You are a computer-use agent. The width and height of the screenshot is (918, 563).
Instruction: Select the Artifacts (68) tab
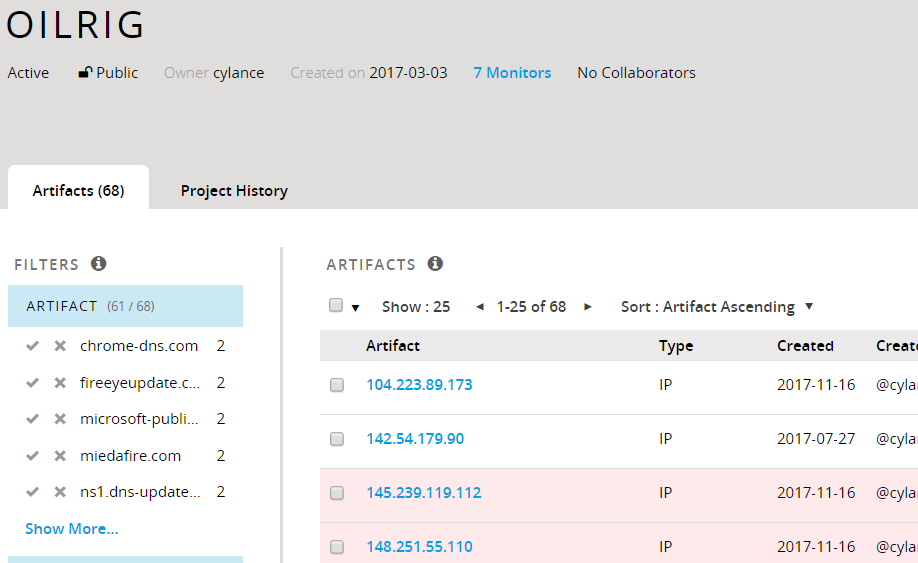click(x=78, y=190)
